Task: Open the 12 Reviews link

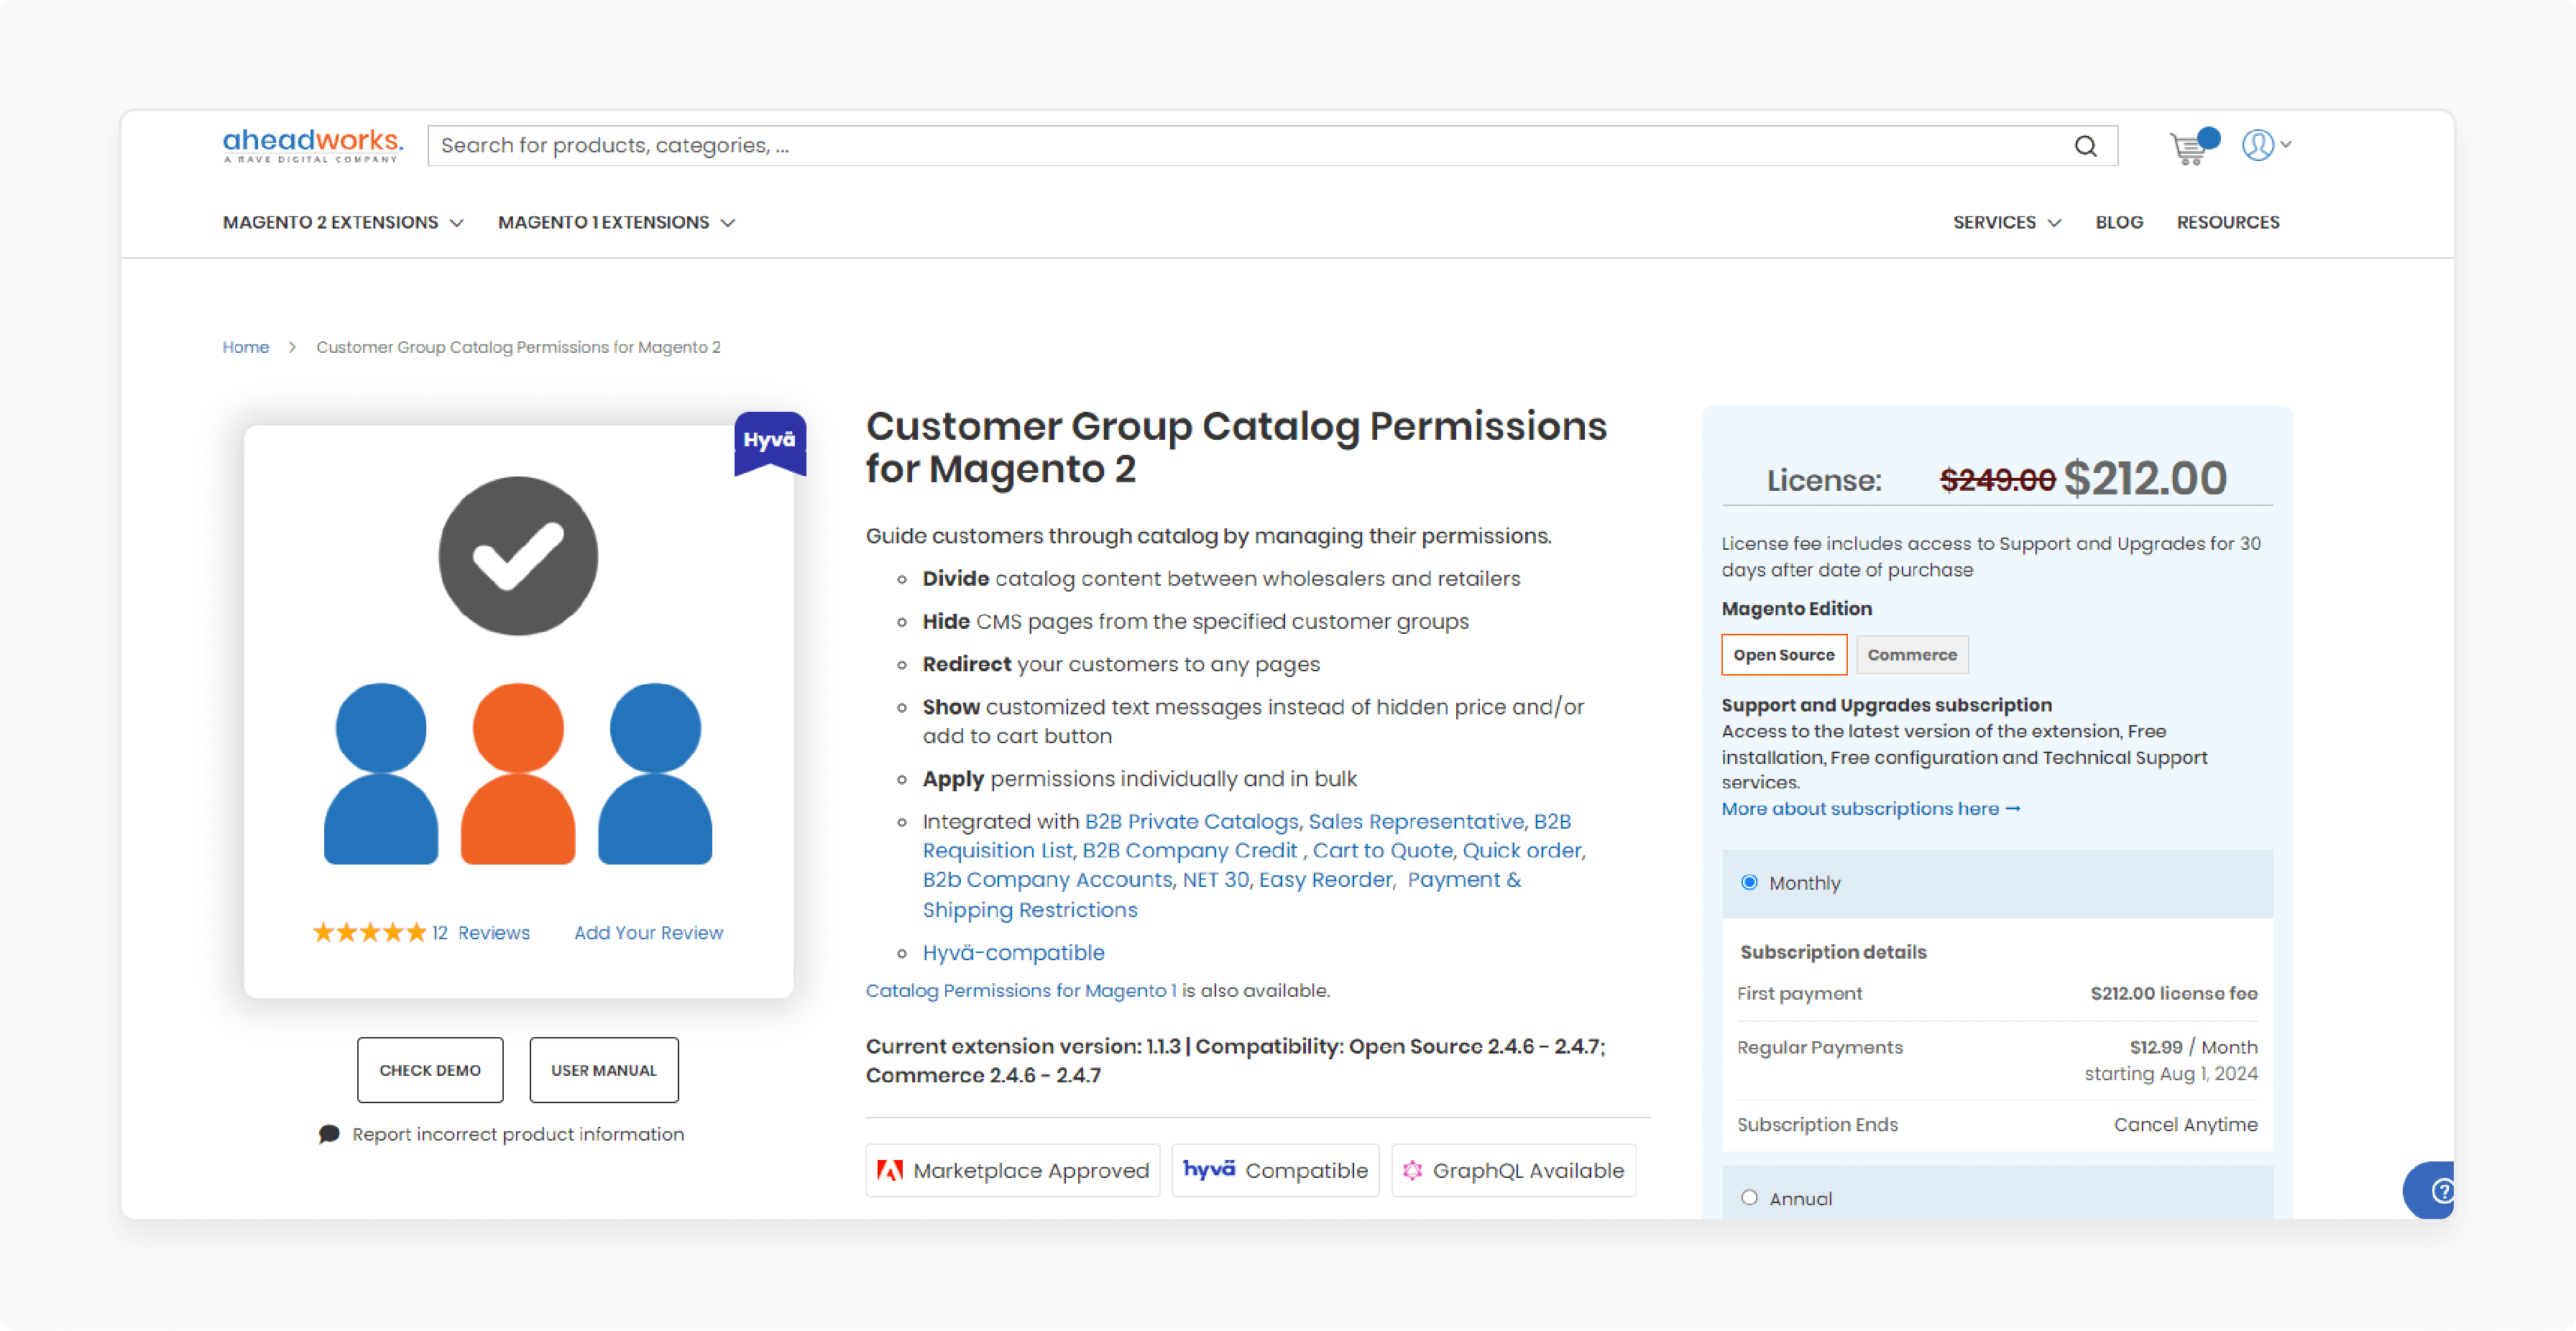Action: click(x=480, y=932)
